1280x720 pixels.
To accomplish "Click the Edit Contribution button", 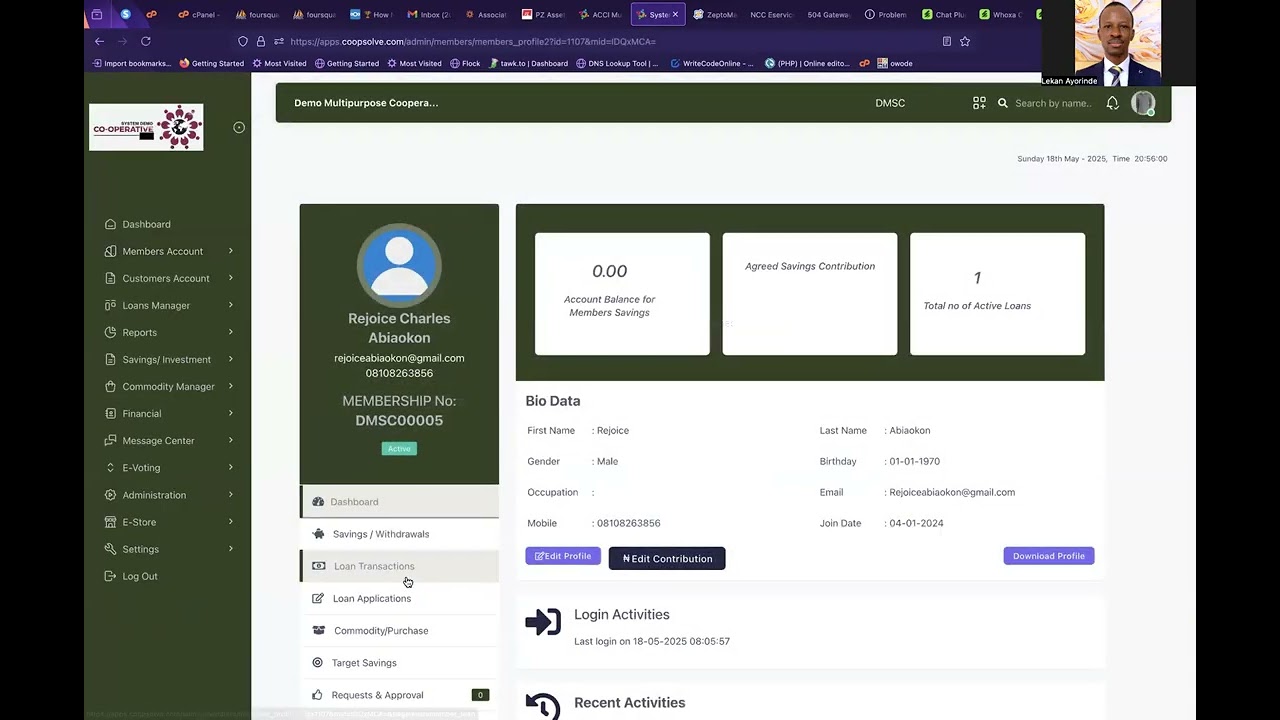I will 667,558.
